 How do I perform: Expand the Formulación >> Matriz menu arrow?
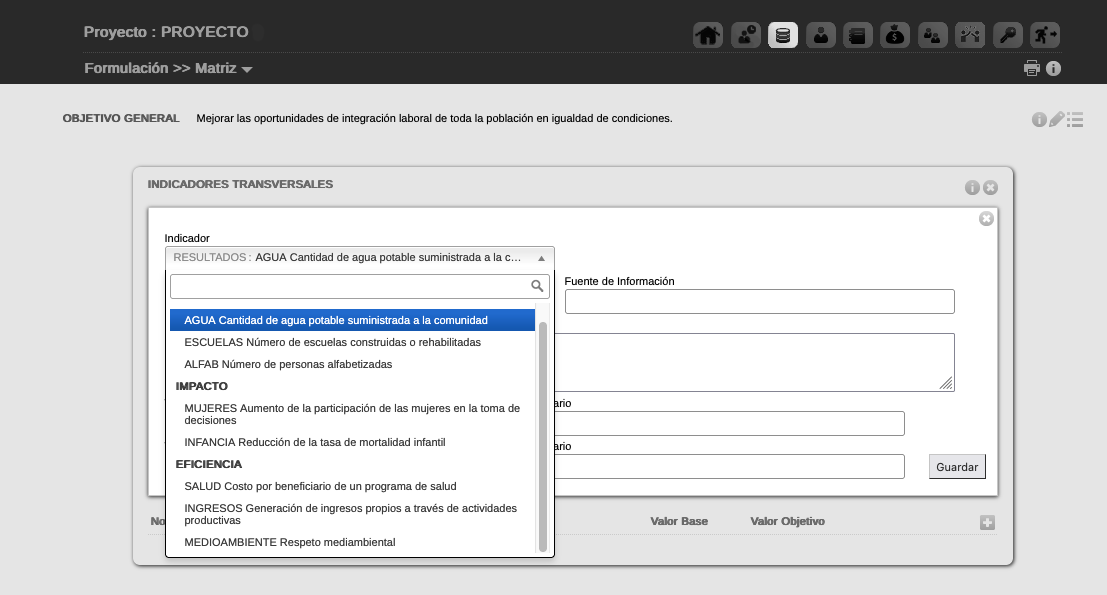pos(247,70)
